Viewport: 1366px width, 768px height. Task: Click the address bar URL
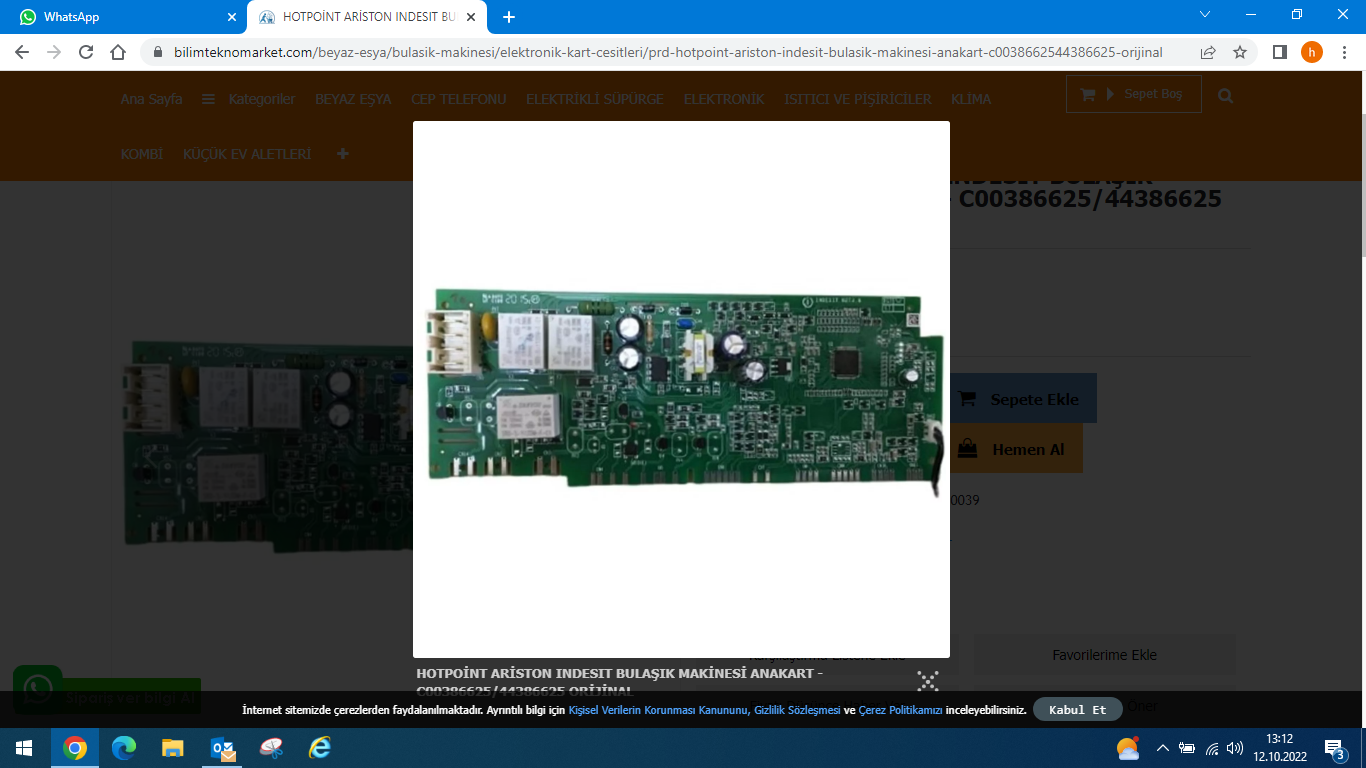click(x=670, y=52)
